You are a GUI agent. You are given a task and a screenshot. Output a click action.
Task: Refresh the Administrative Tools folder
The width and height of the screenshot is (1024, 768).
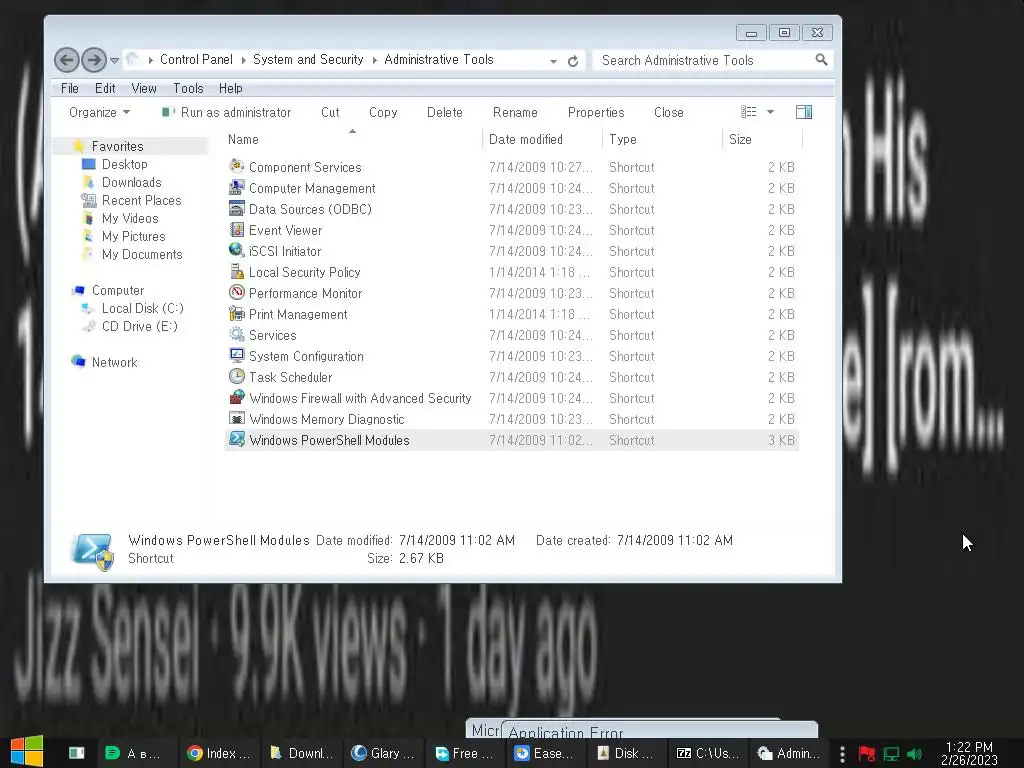coord(573,61)
